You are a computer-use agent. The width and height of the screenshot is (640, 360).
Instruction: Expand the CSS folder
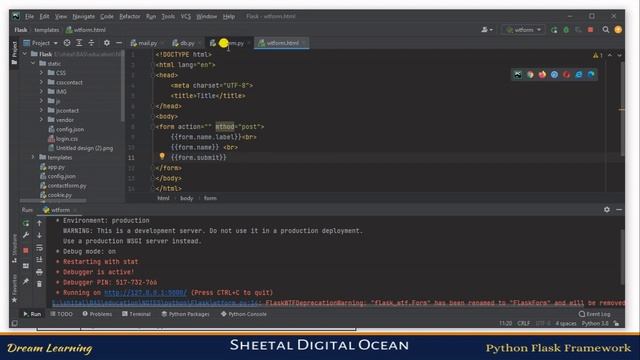click(x=41, y=73)
